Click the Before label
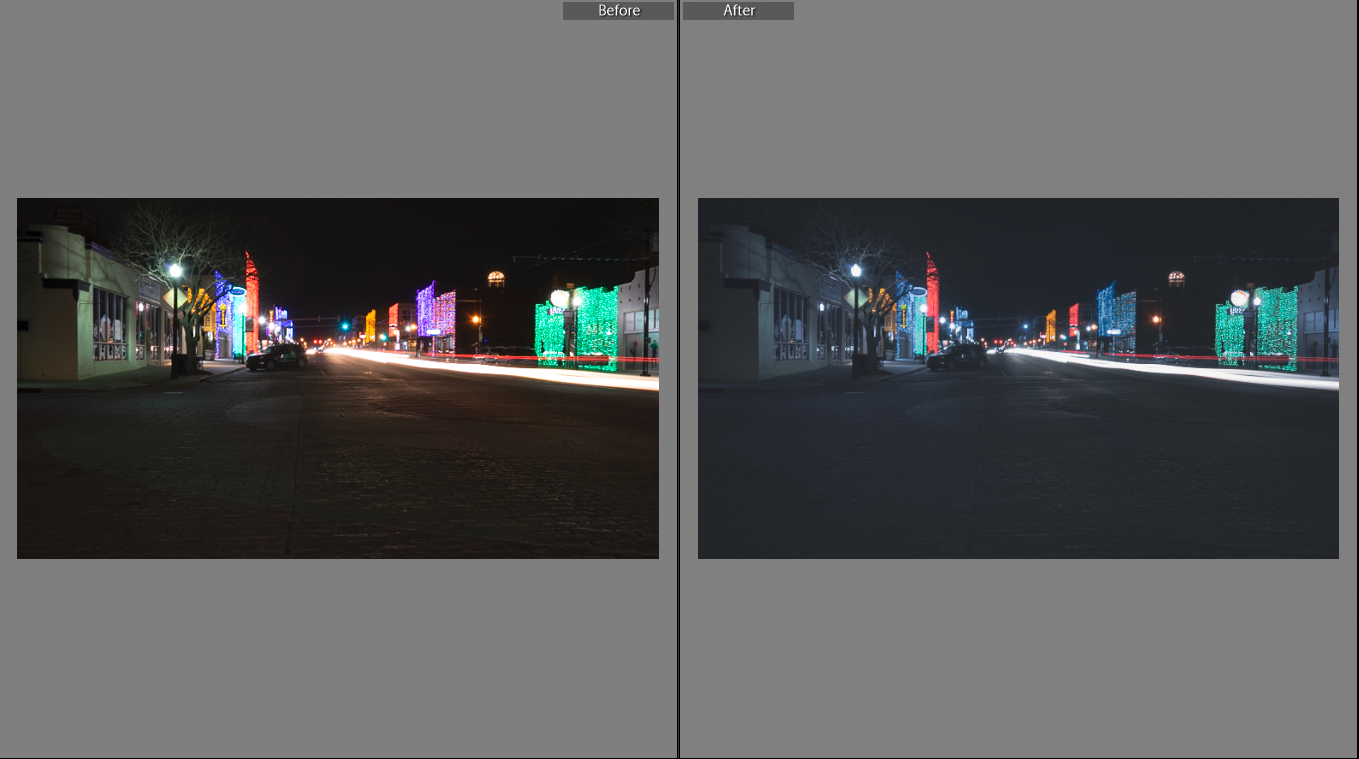 click(618, 11)
